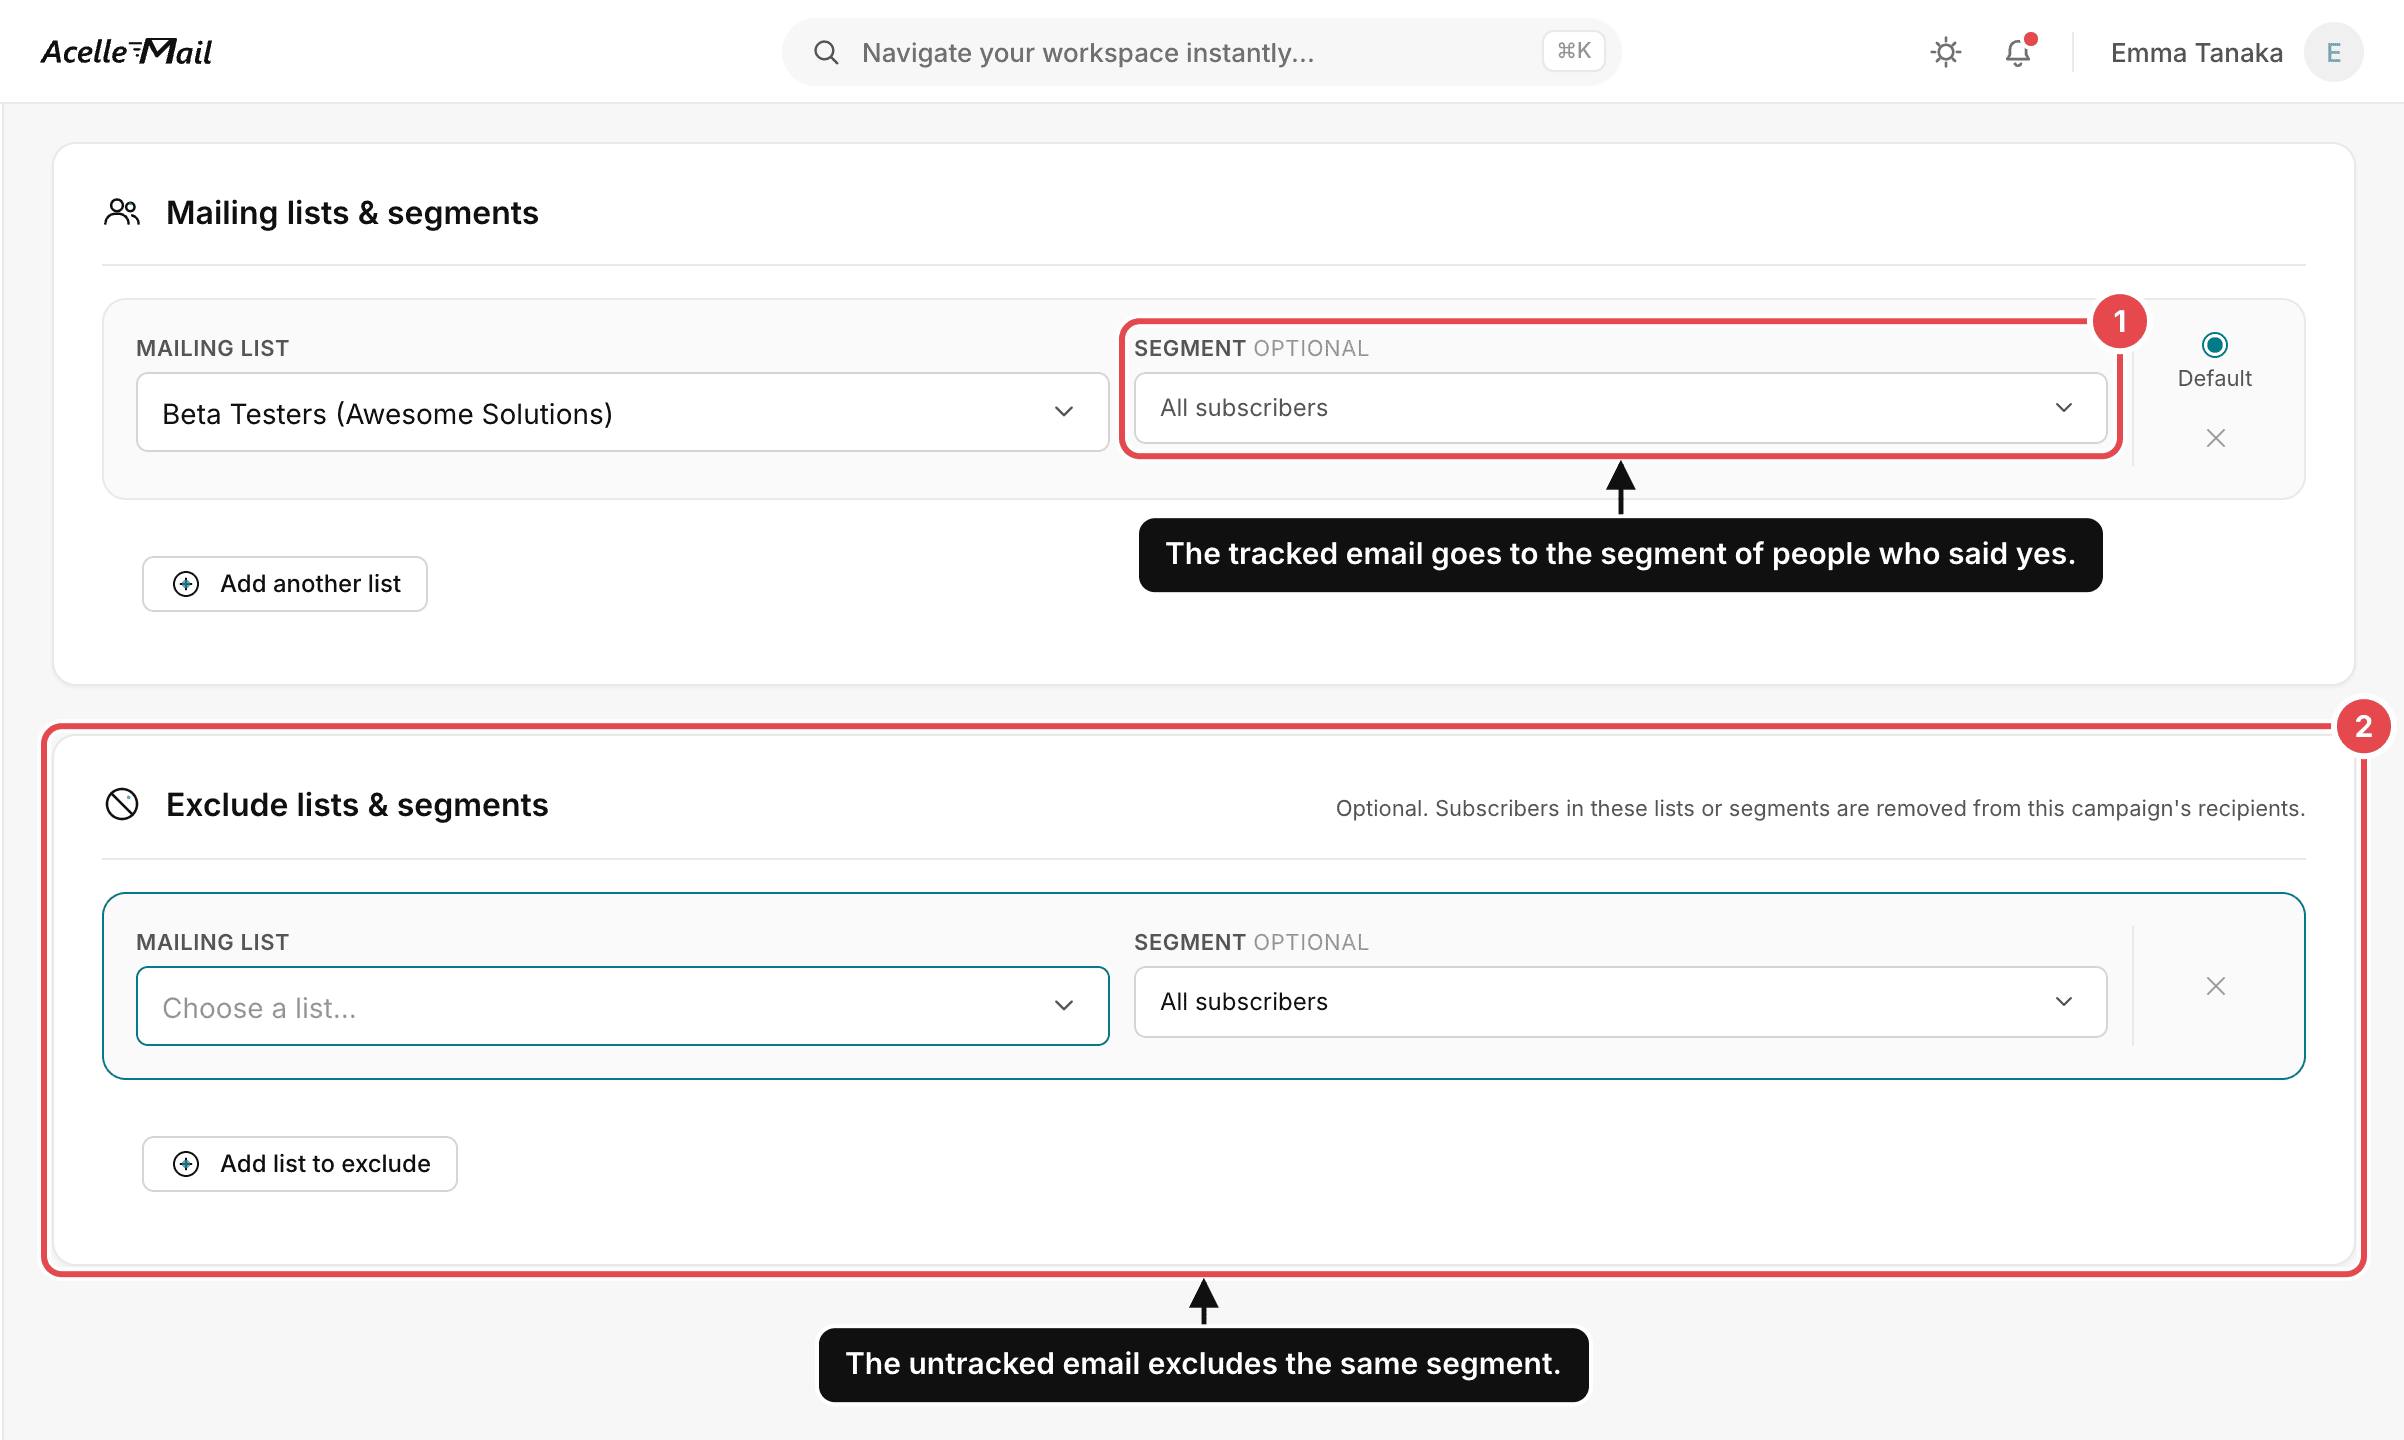This screenshot has width=2404, height=1440.
Task: Open the exclude segment All subscribers dropdown
Action: [x=1620, y=1002]
